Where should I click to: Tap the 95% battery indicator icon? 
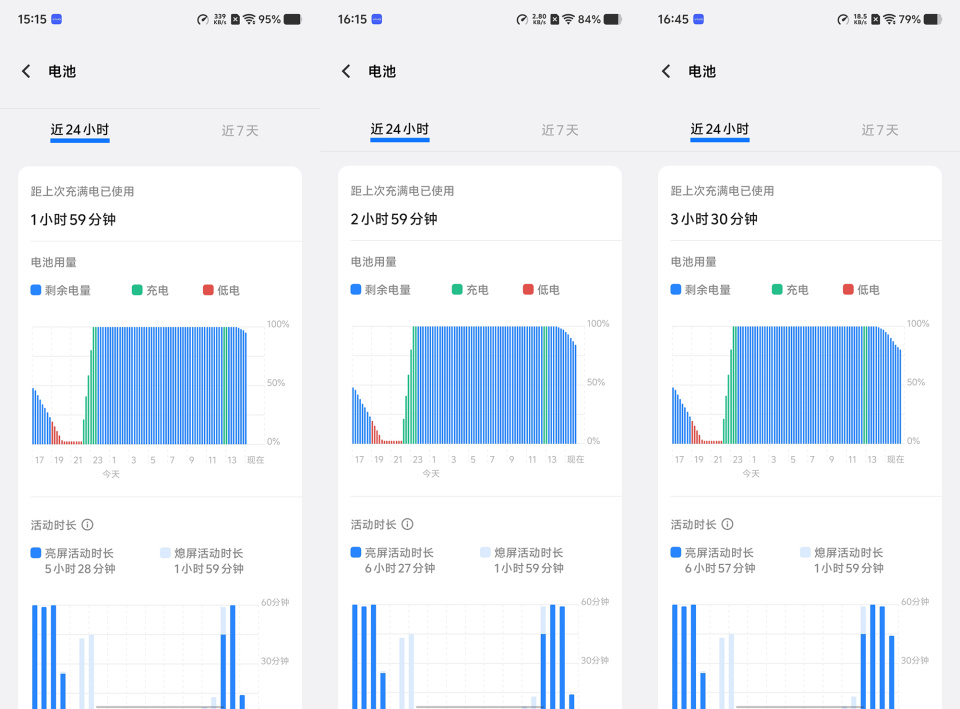293,20
